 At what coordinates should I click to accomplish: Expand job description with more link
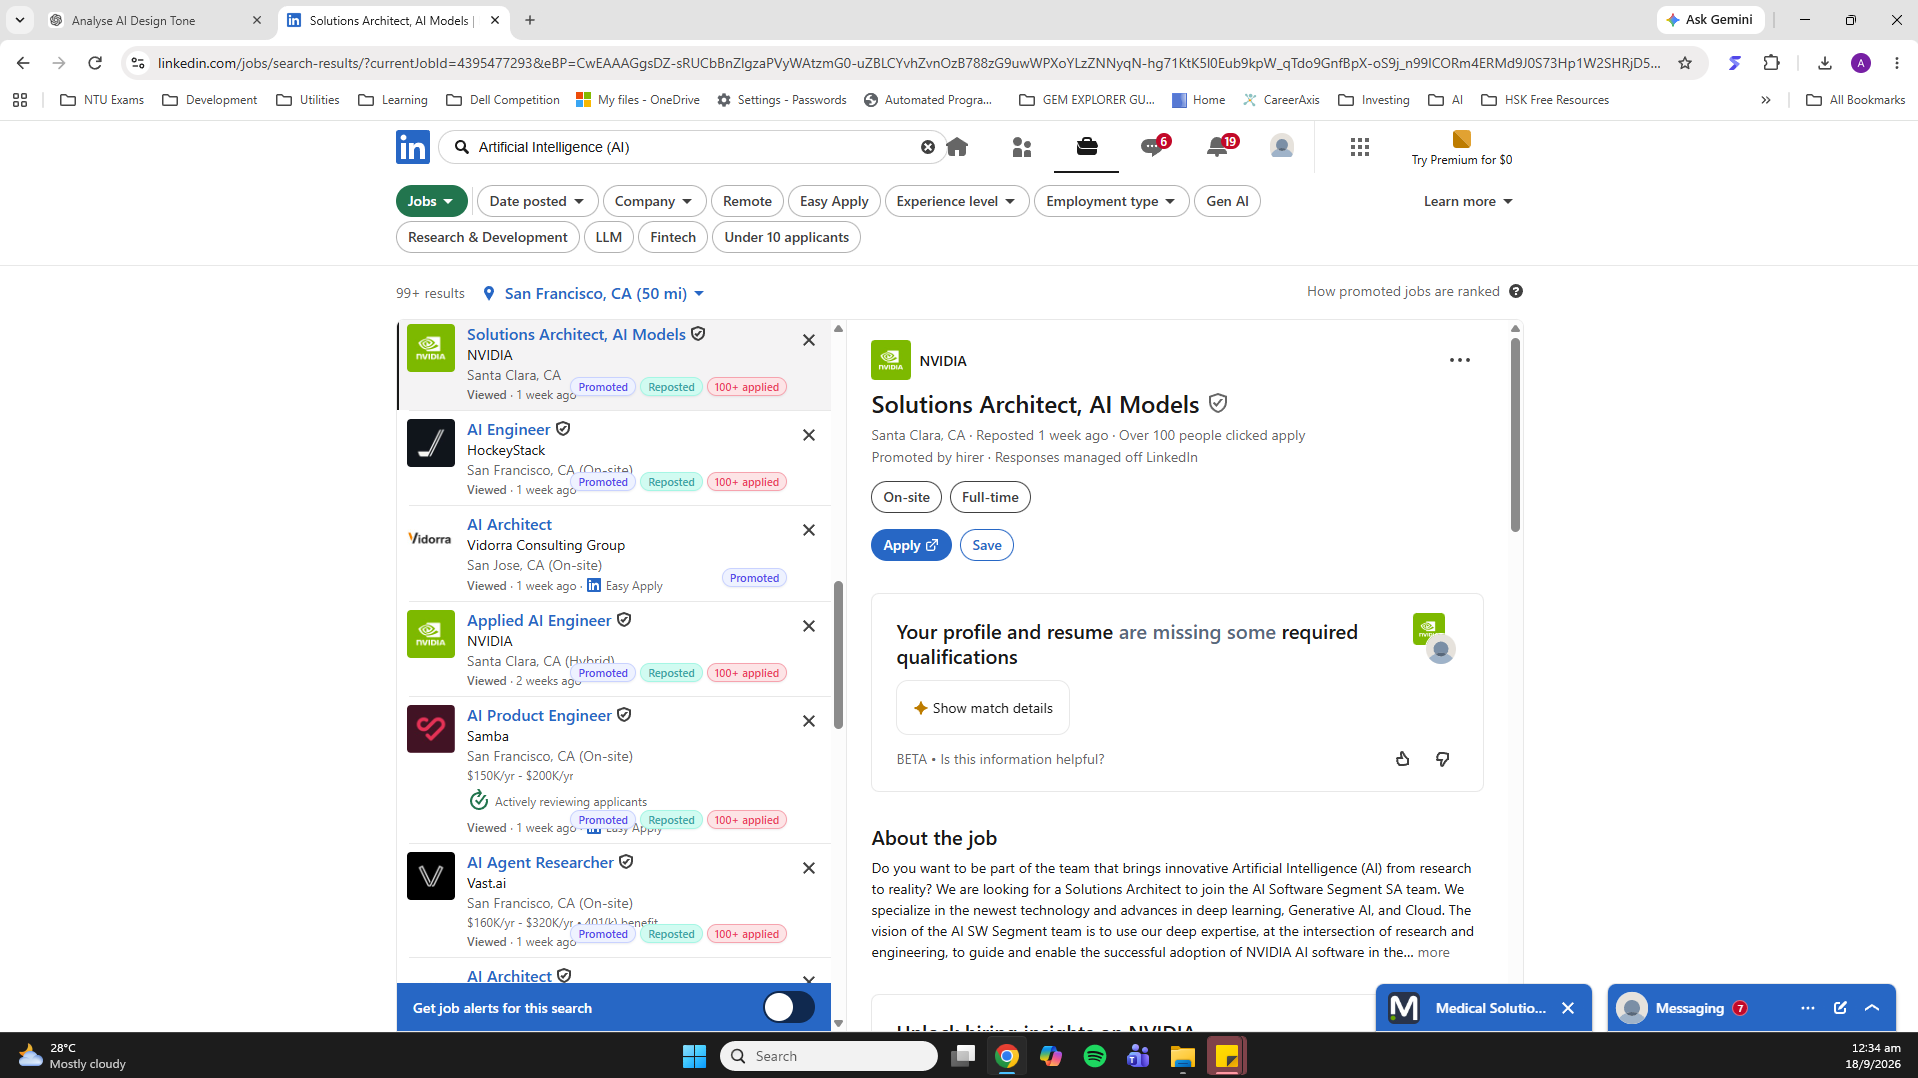click(x=1433, y=952)
